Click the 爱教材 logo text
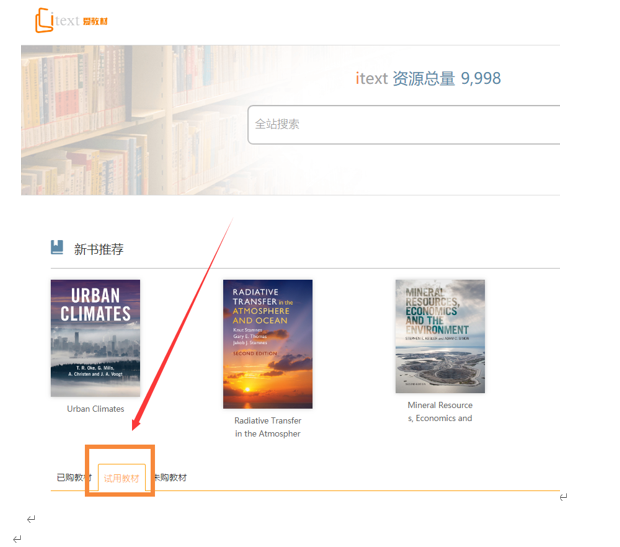 (95, 21)
